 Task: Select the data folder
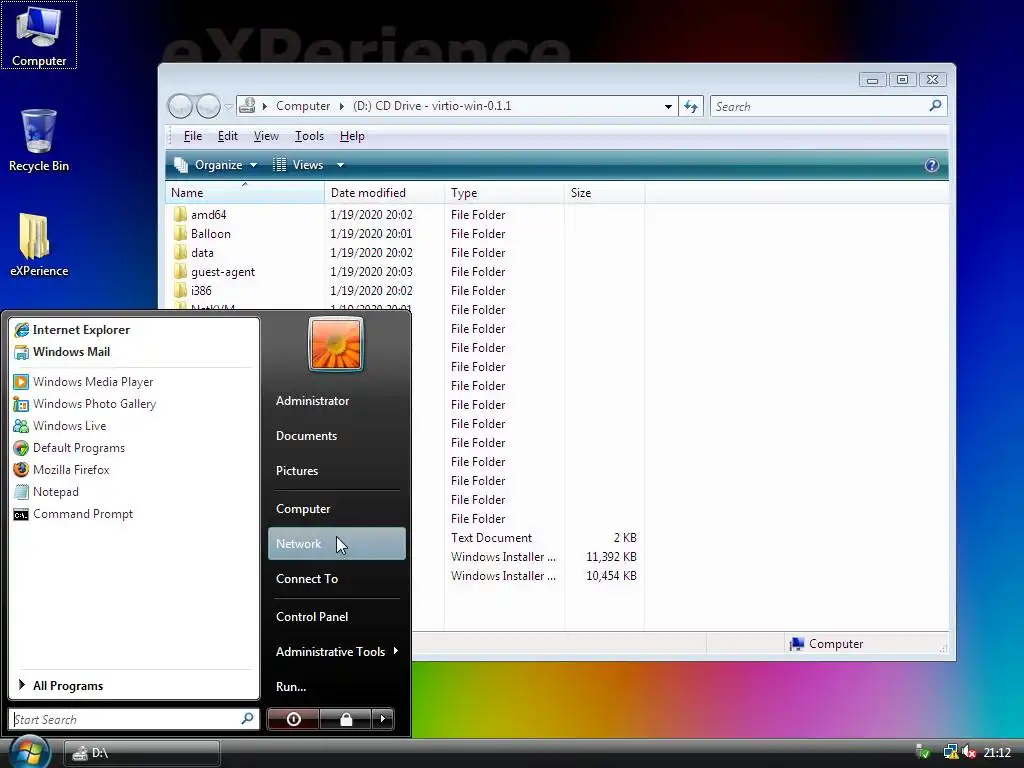point(194,253)
